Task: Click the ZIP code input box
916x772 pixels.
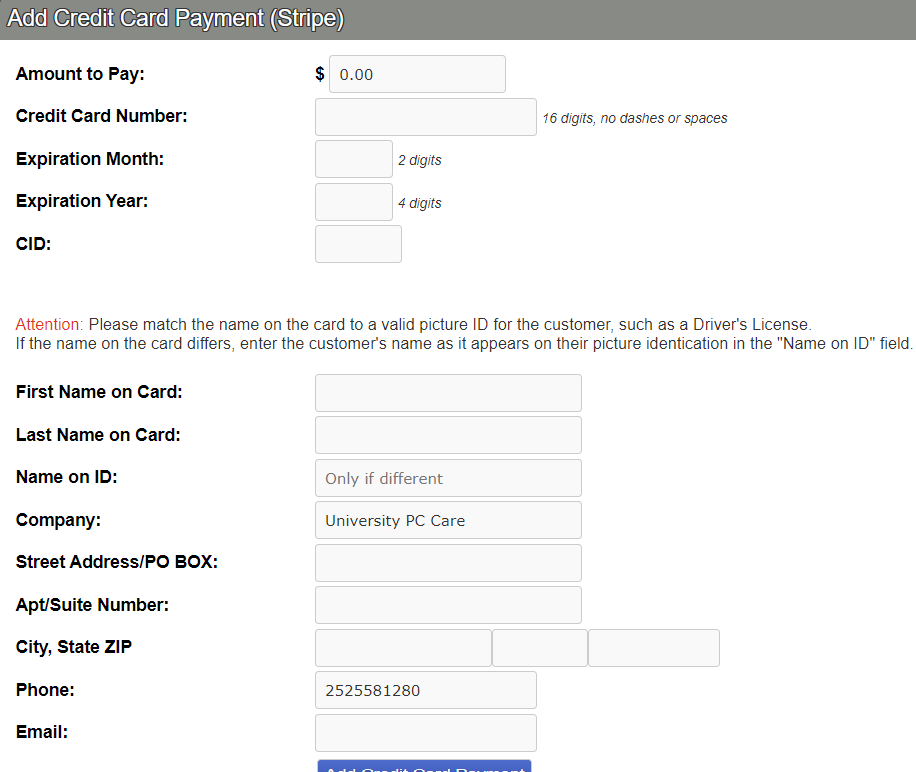Action: coord(653,648)
